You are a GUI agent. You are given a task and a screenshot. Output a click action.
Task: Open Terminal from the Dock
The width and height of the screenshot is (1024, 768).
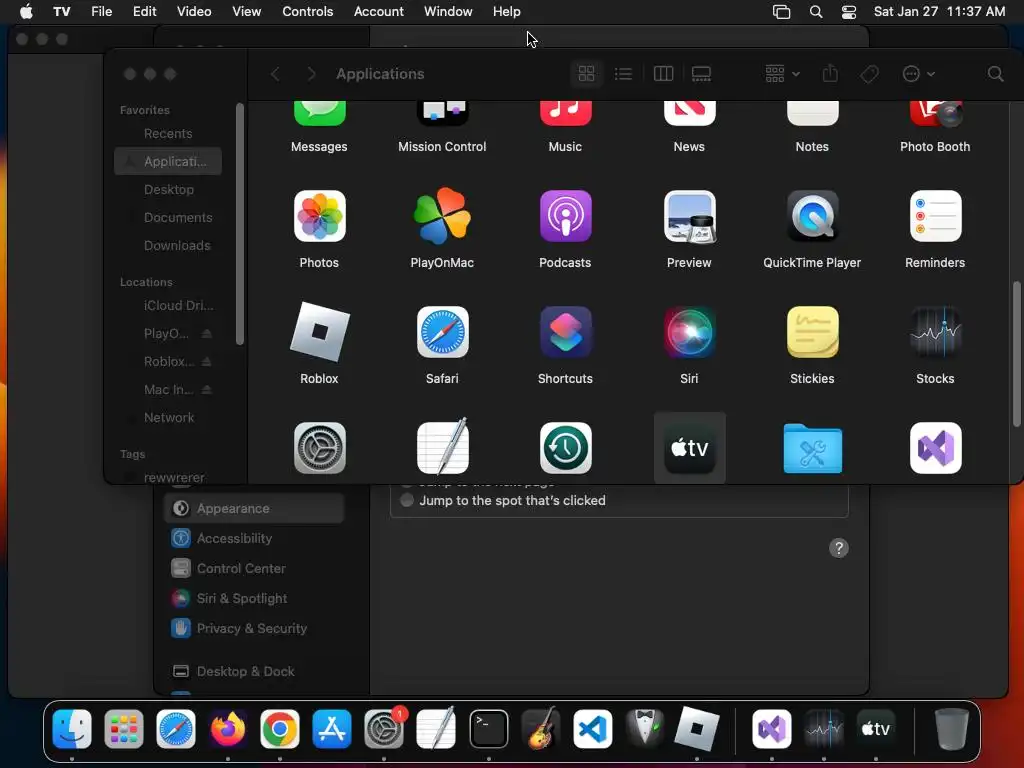488,729
